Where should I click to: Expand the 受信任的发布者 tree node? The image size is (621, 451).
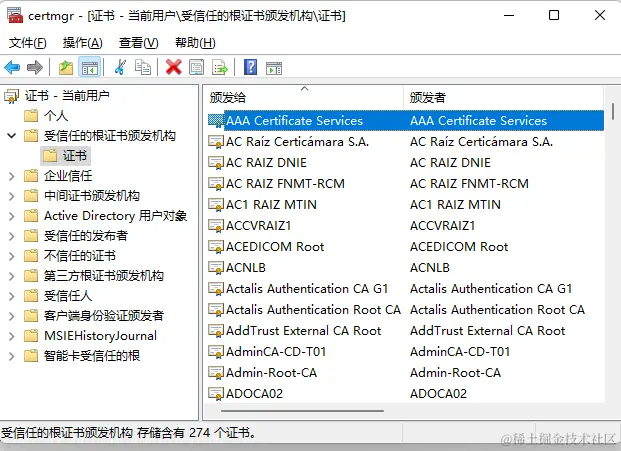(11, 236)
